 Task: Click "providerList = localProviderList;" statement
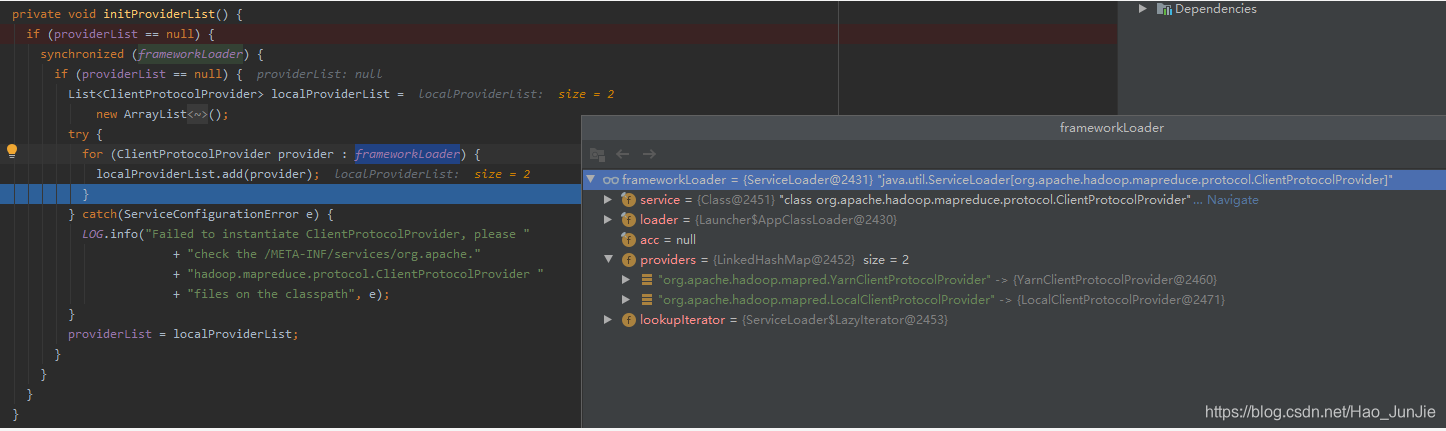coord(183,334)
